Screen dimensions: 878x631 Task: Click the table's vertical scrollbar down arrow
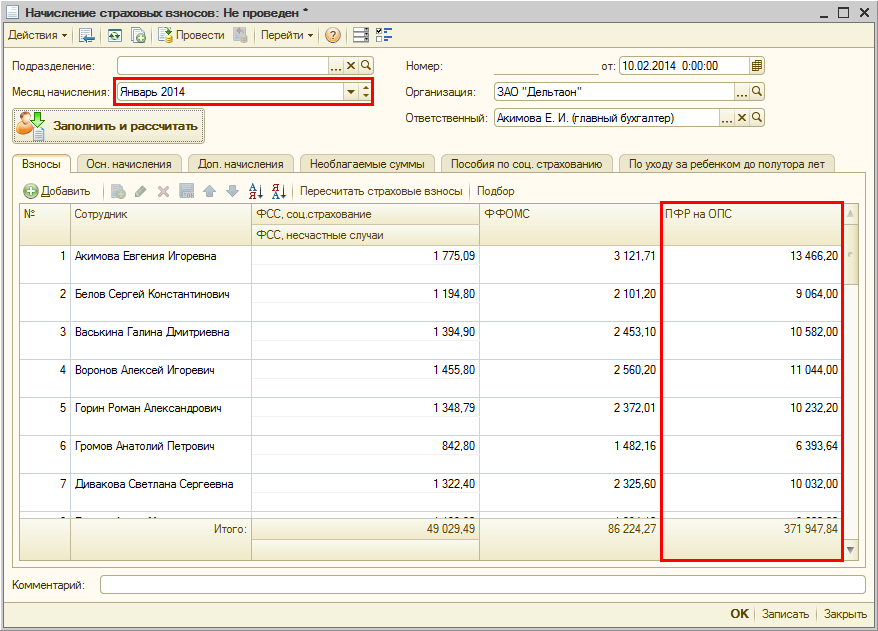tap(851, 549)
